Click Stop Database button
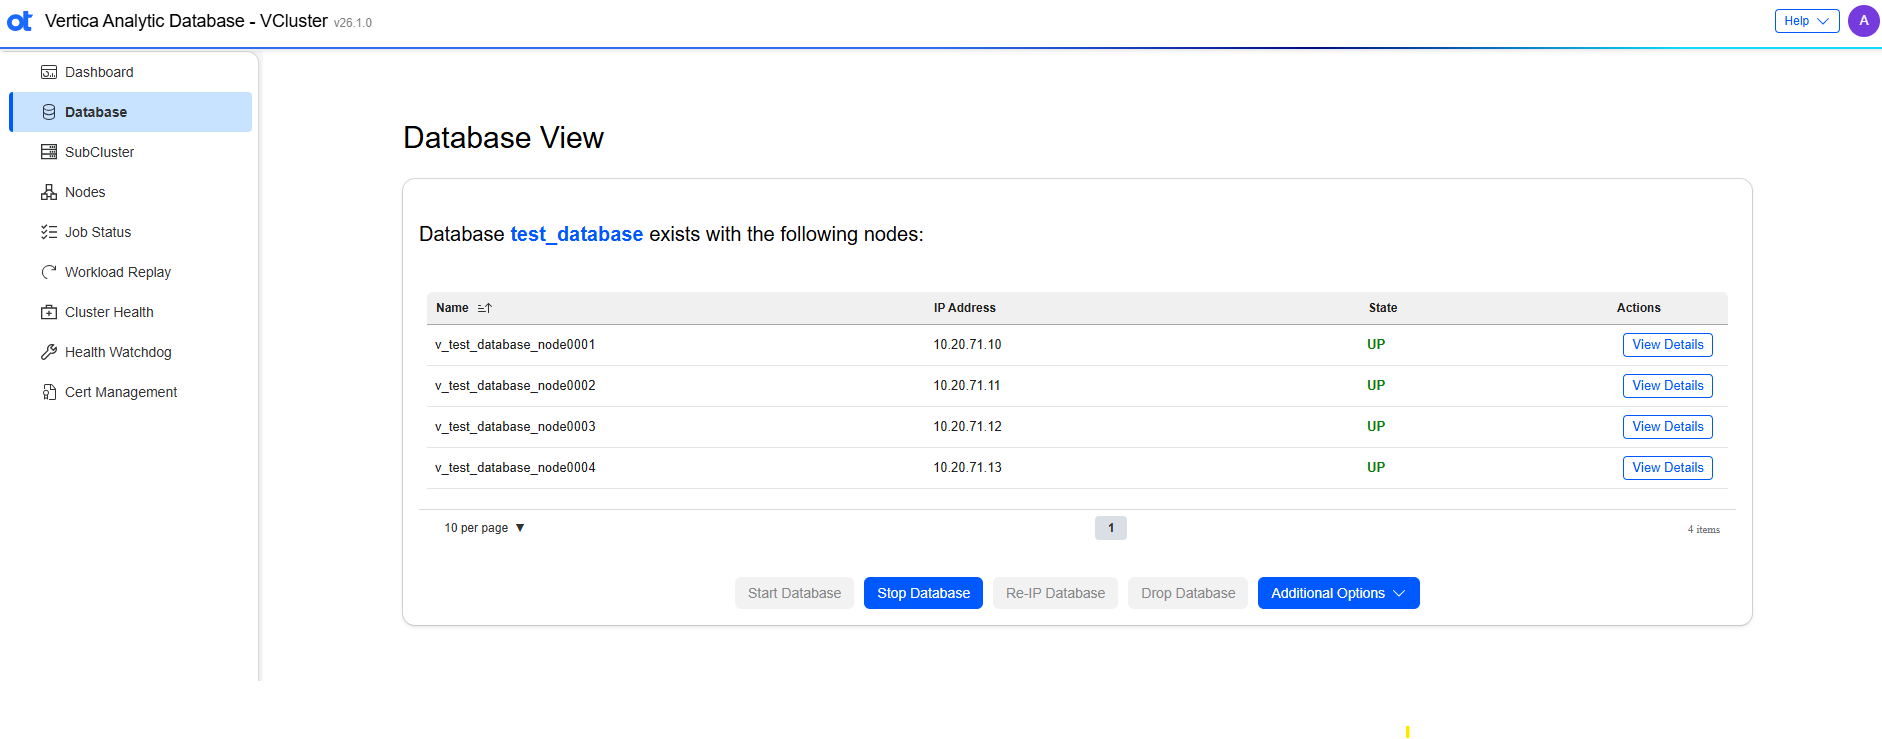This screenshot has height=739, width=1882. [923, 593]
